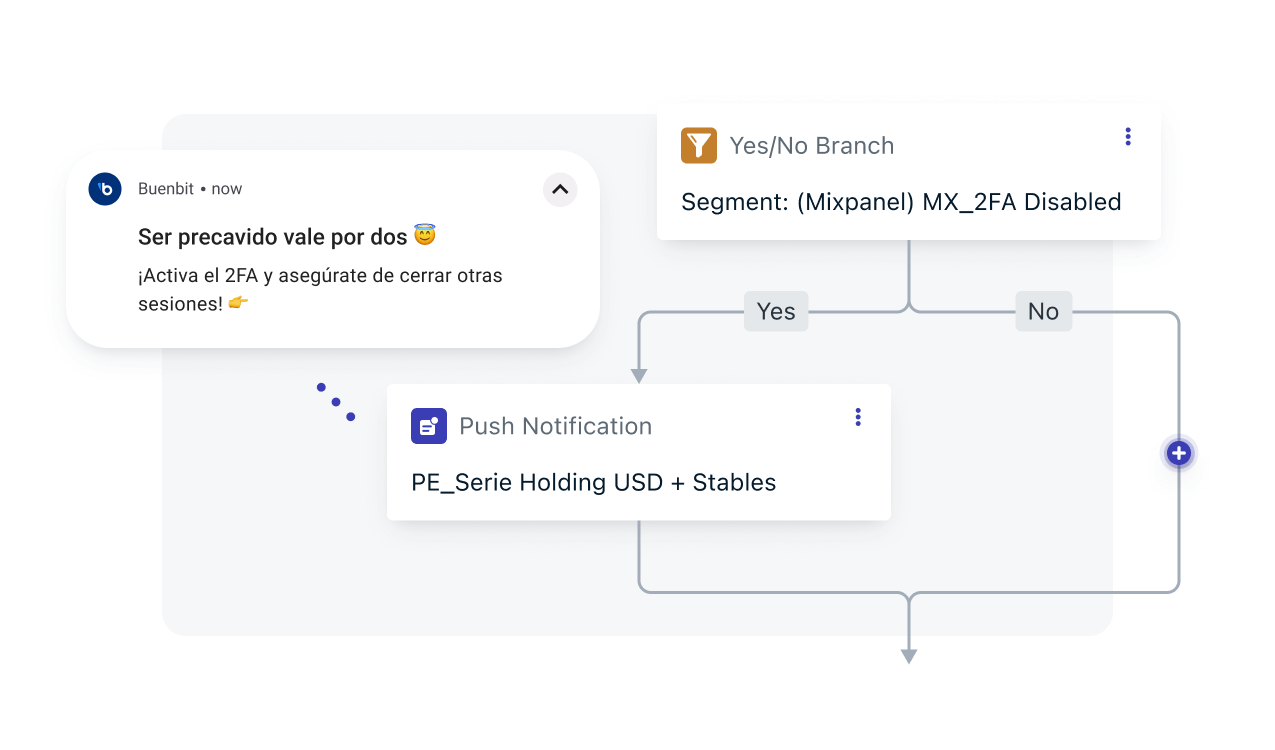Click the Push Notification envelope icon
This screenshot has height=750, width=1275.
(429, 426)
